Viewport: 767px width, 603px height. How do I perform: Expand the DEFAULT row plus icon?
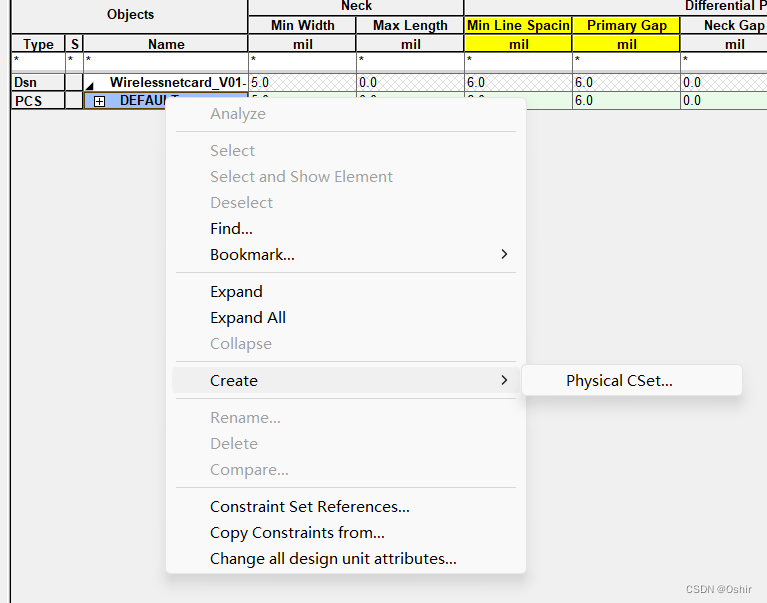(99, 101)
